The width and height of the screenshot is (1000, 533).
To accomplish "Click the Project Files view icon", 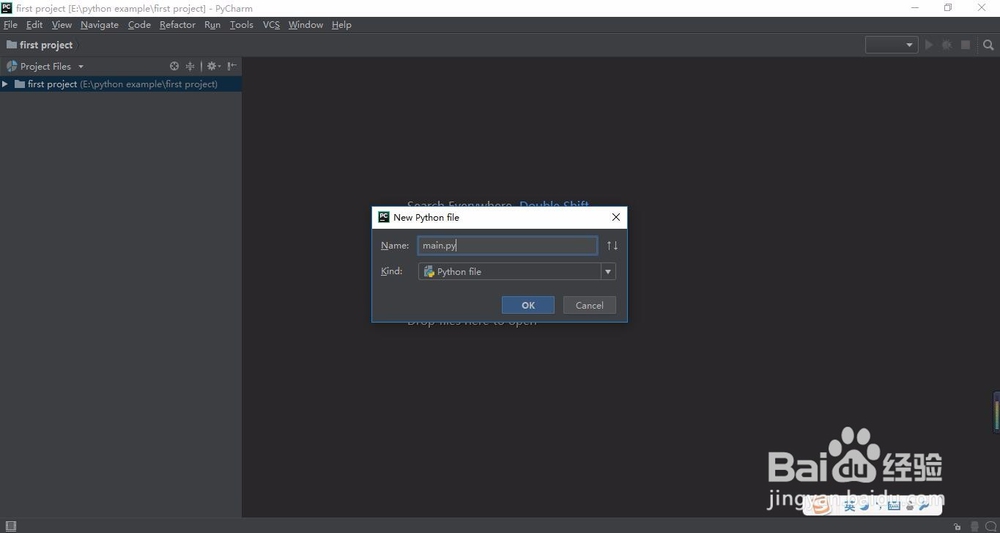I will coord(11,66).
